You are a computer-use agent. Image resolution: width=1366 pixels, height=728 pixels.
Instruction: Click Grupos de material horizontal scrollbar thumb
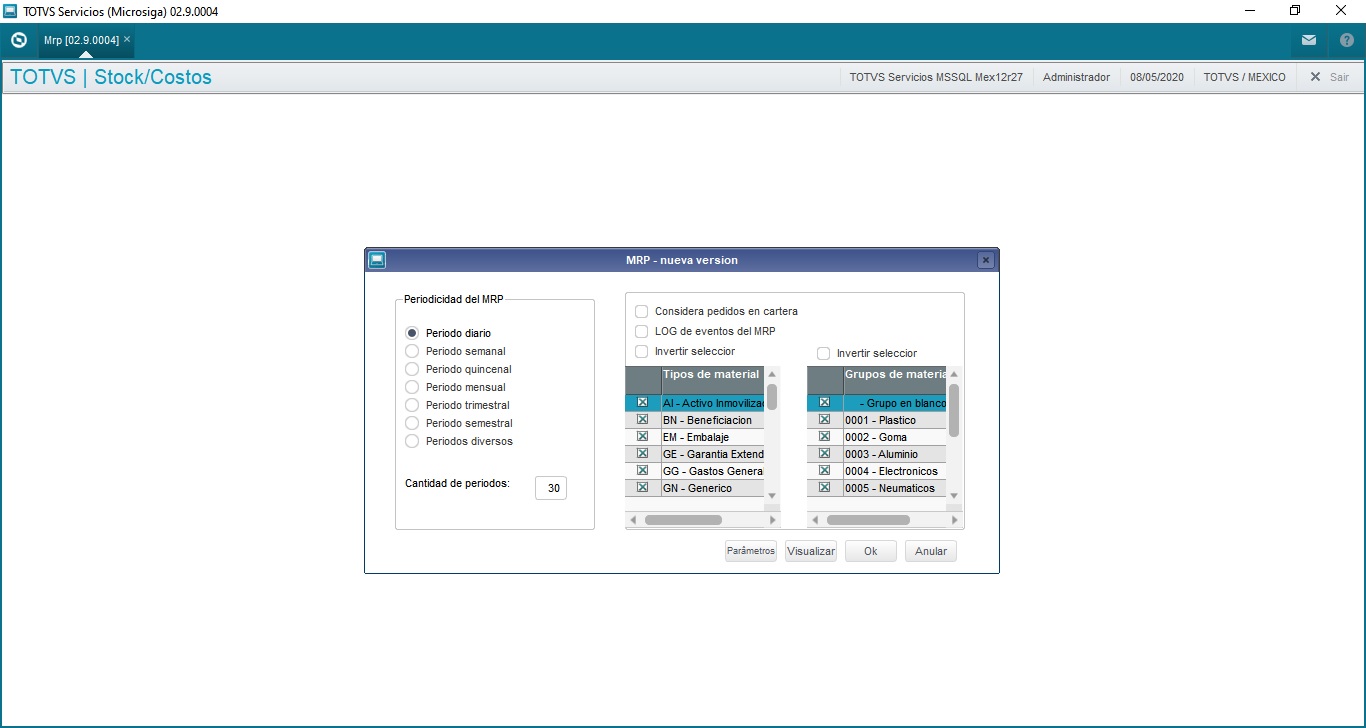click(868, 520)
